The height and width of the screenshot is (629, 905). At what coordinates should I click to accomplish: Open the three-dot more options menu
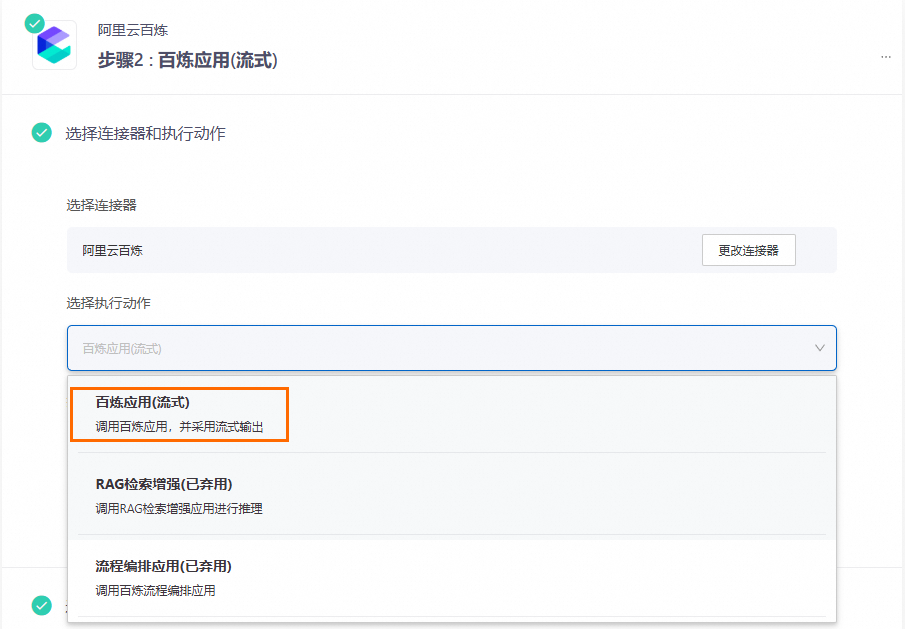[886, 57]
